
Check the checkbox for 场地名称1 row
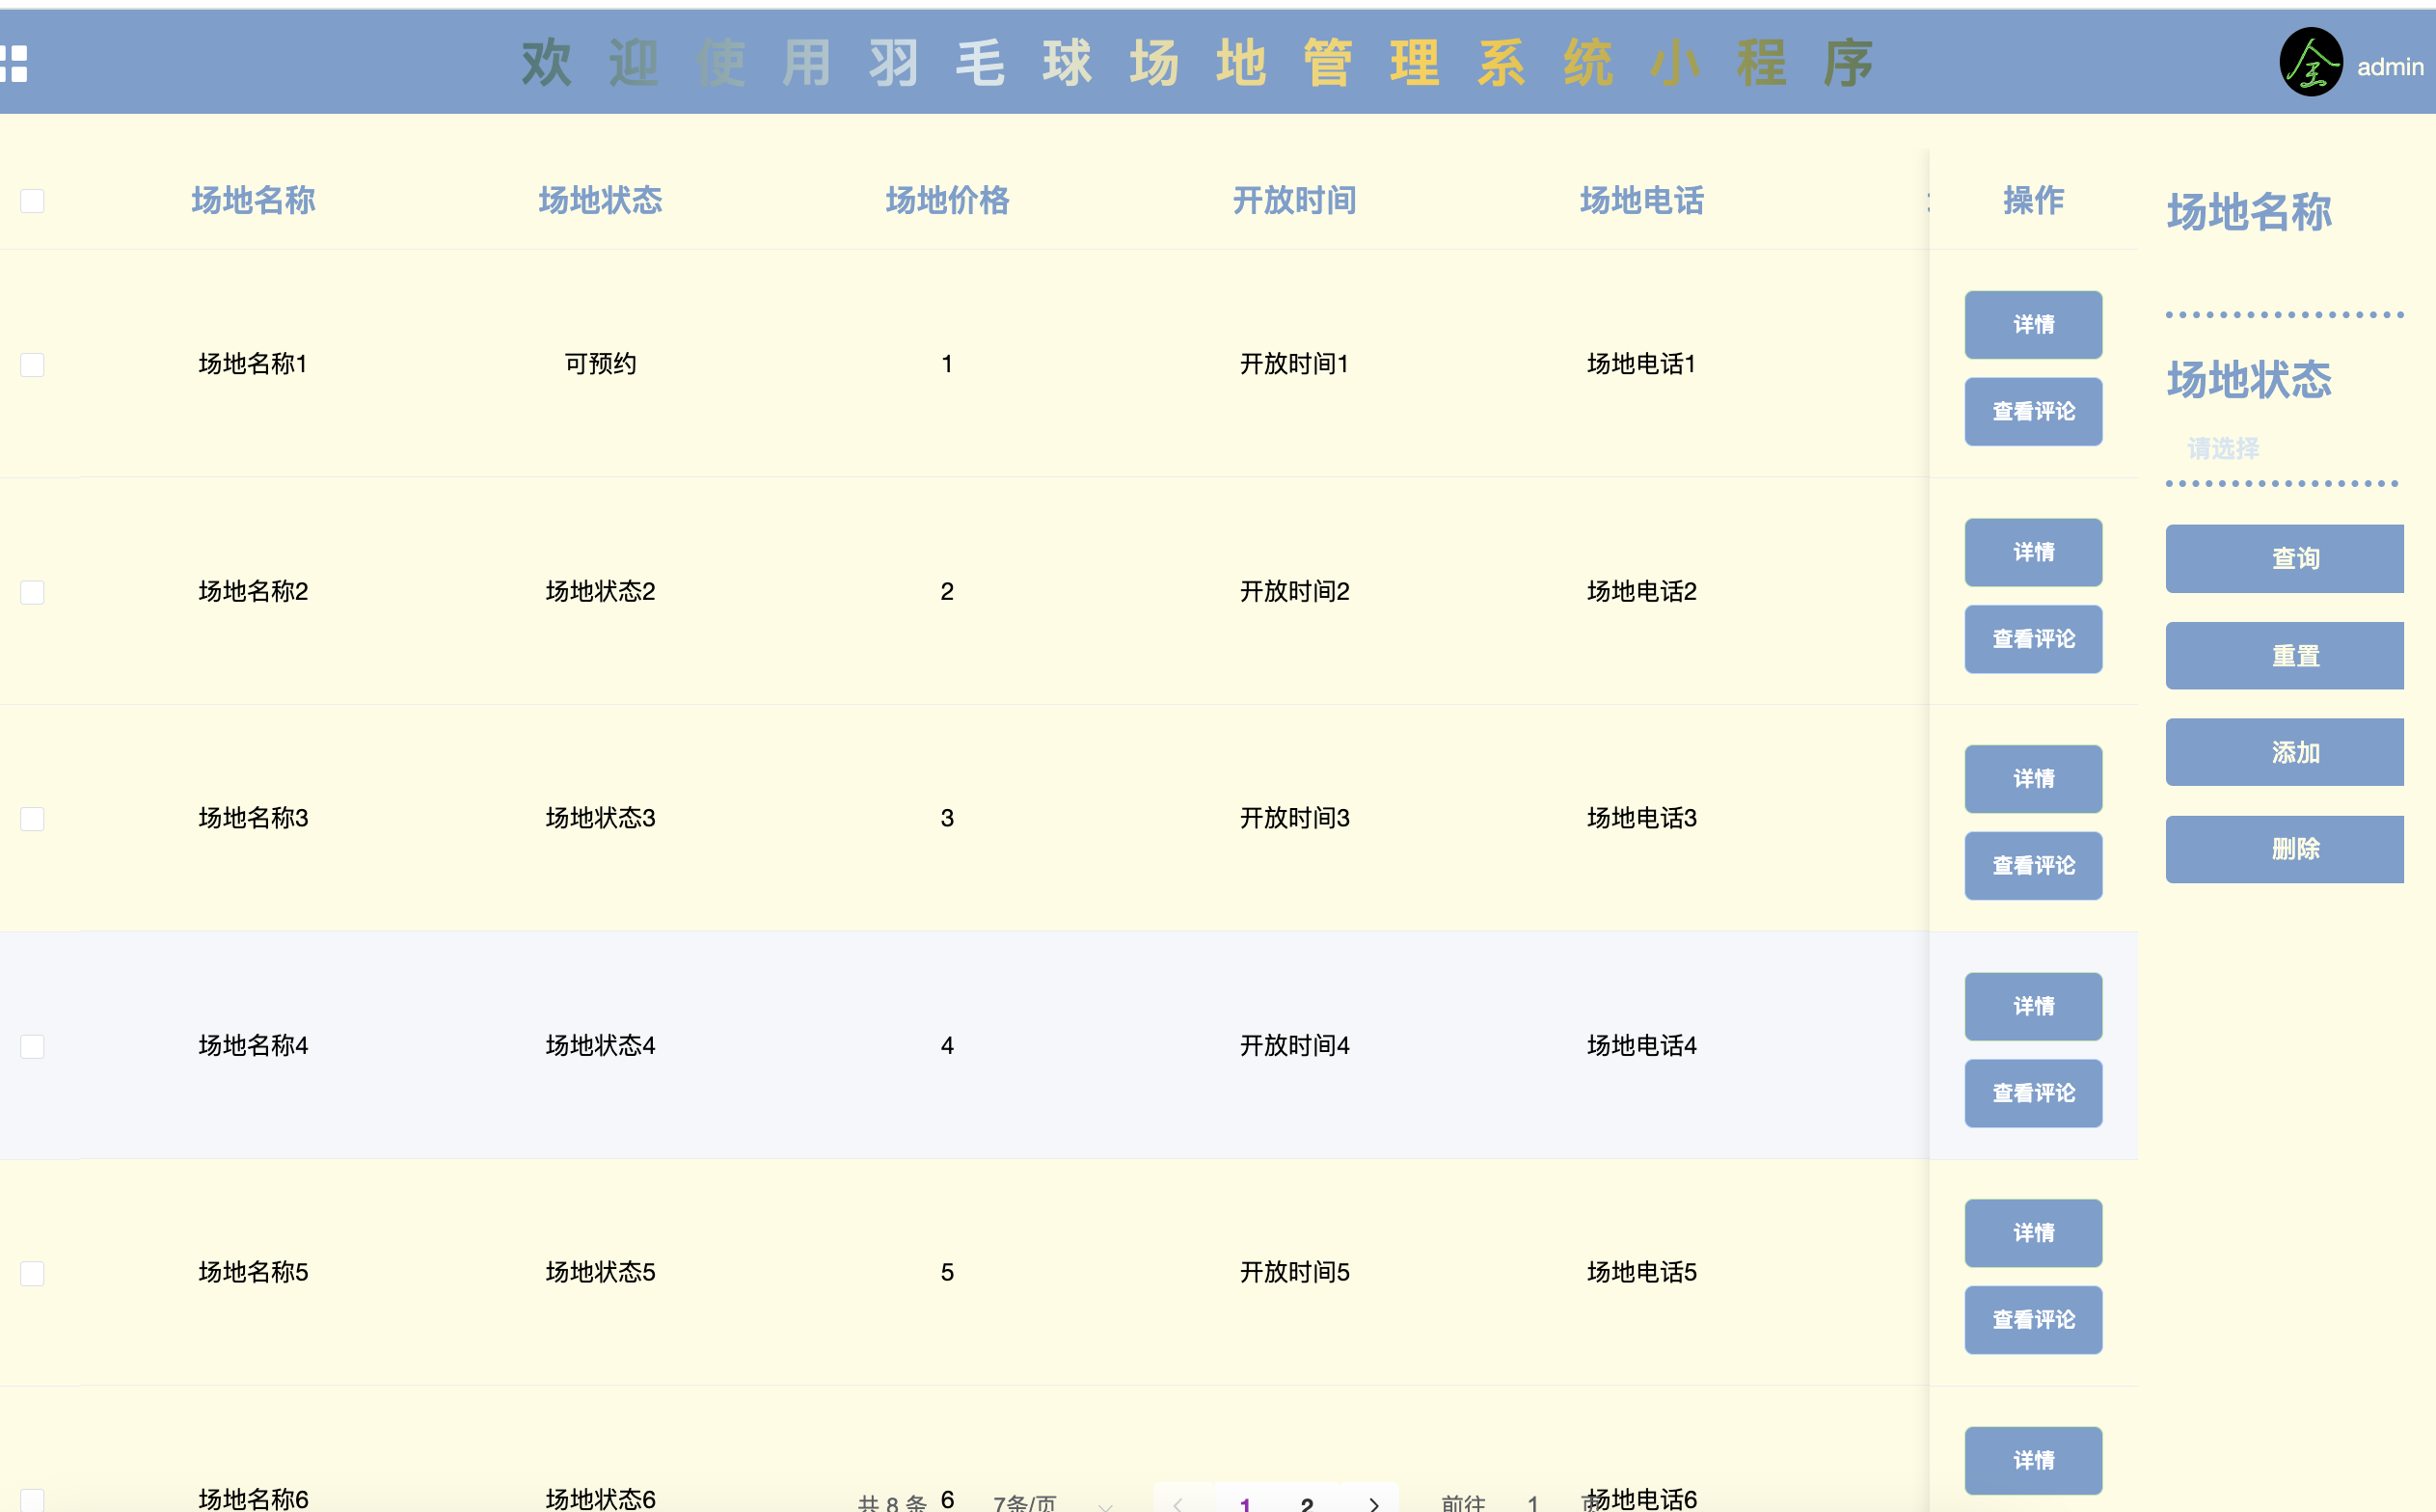[x=32, y=364]
